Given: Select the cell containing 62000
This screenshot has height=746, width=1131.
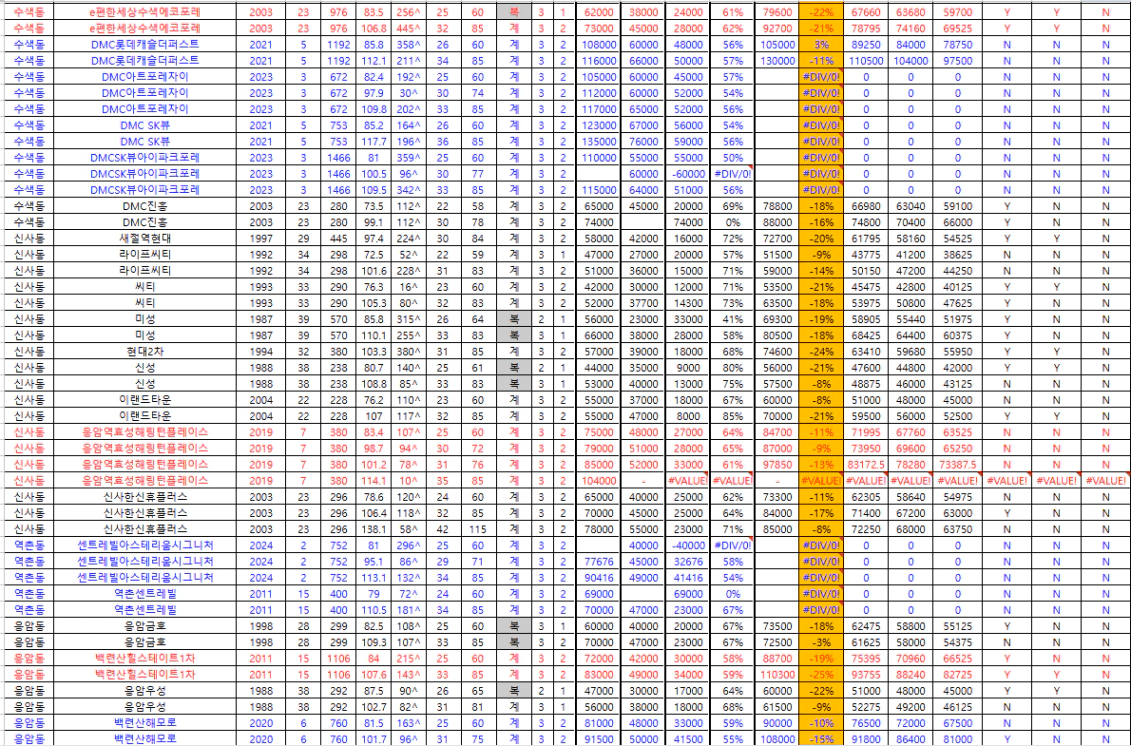Looking at the screenshot, I should pyautogui.click(x=599, y=12).
